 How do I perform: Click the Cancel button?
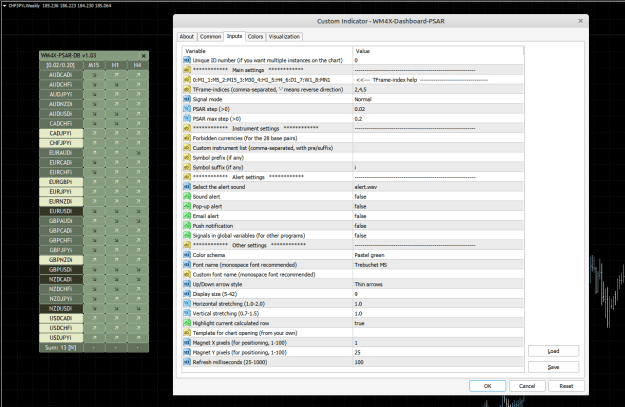(527, 386)
